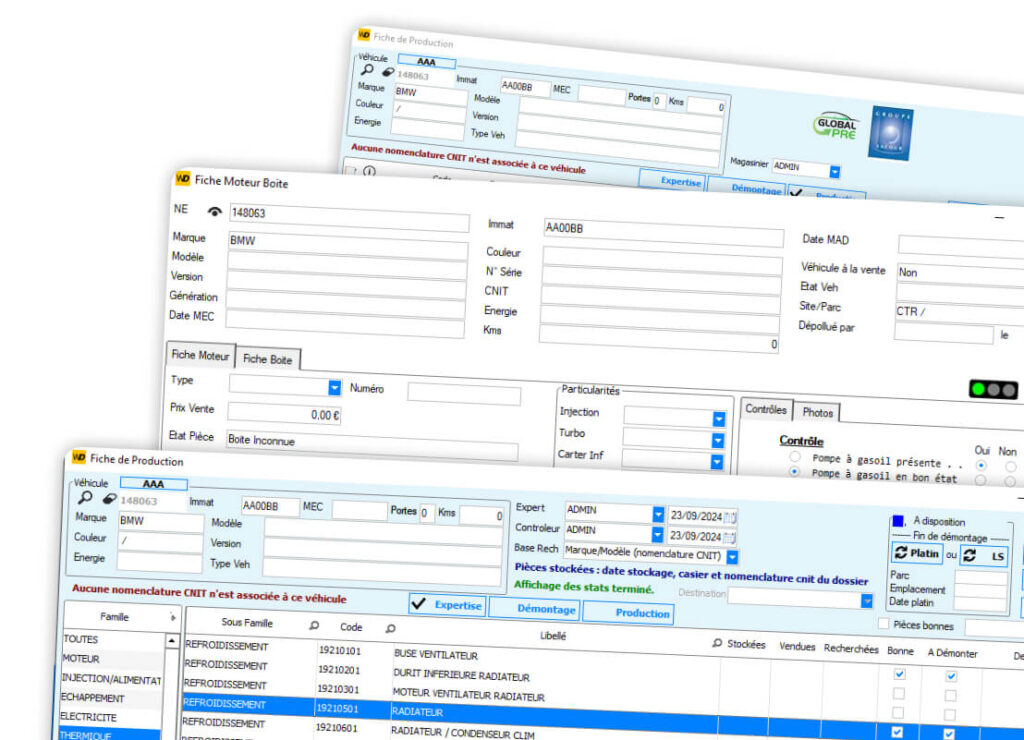The width and height of the screenshot is (1024, 740).
Task: Click the Numéro field in Fiche Moteur tab
Action: pos(464,394)
